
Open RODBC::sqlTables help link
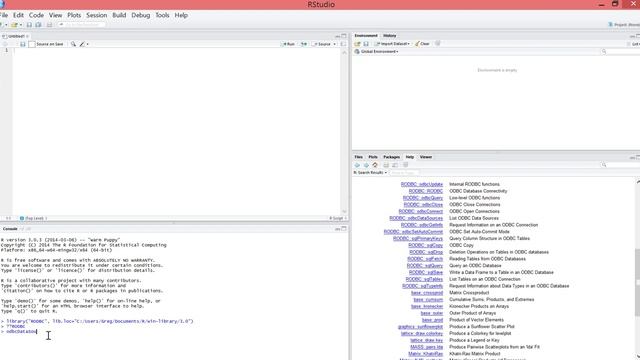(424, 279)
